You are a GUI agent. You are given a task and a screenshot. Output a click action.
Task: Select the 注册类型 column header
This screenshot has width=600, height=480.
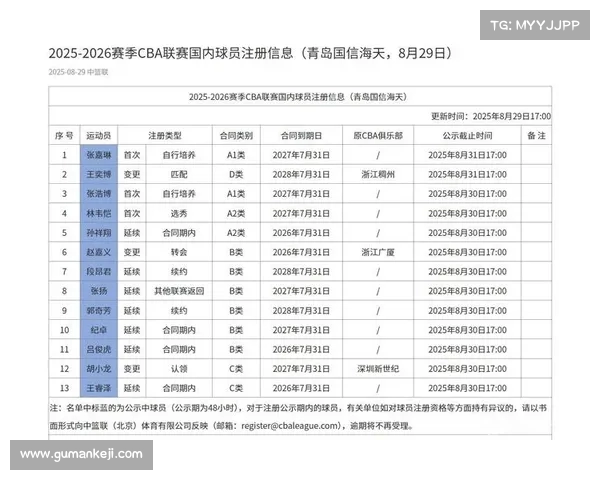coord(165,135)
